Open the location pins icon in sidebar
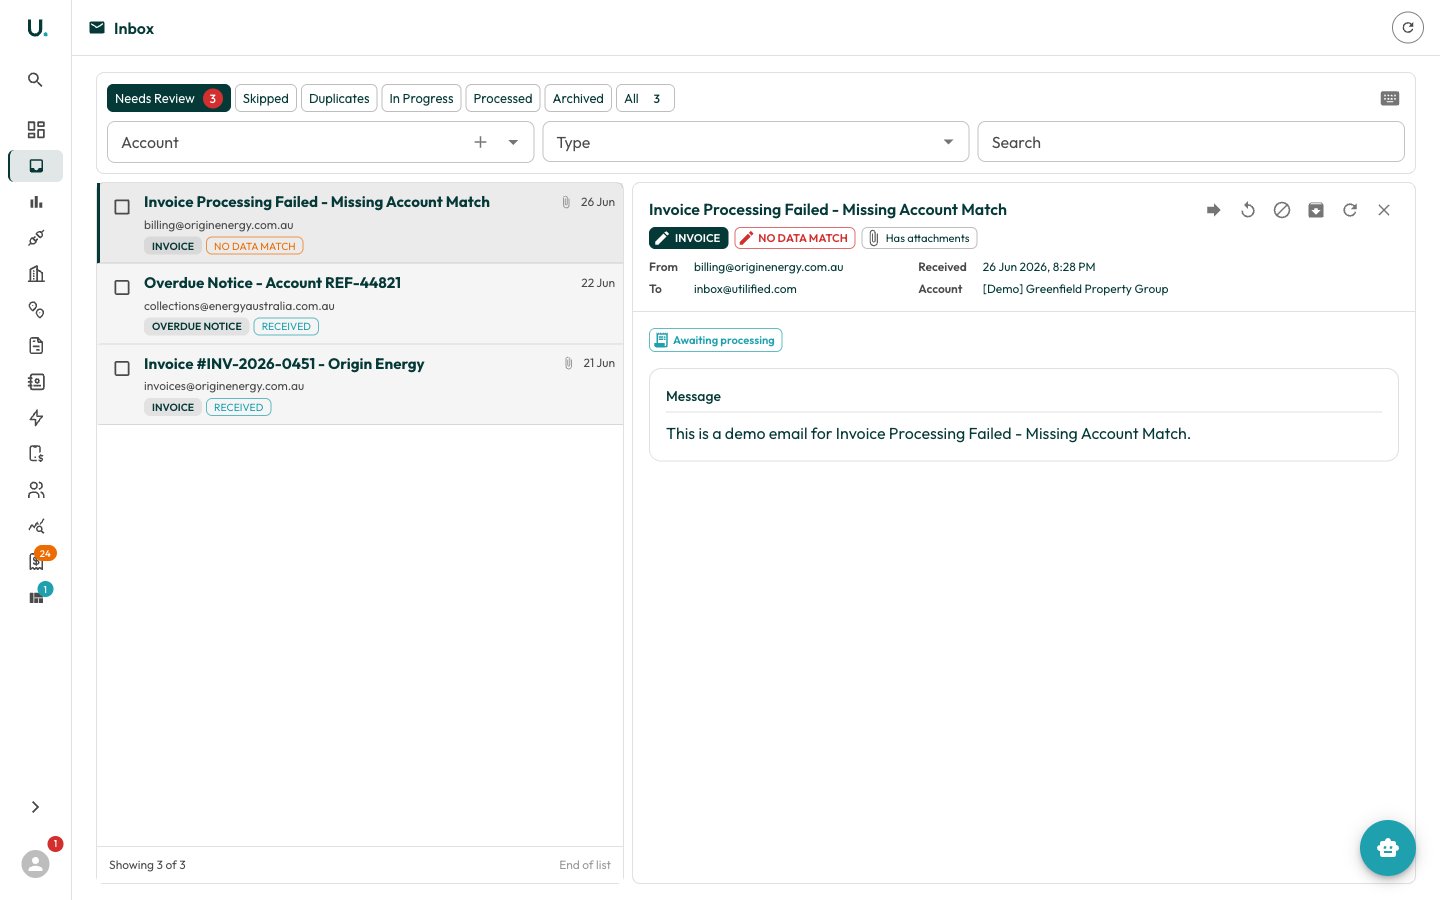Screen dimensions: 1440x900 [x=36, y=310]
